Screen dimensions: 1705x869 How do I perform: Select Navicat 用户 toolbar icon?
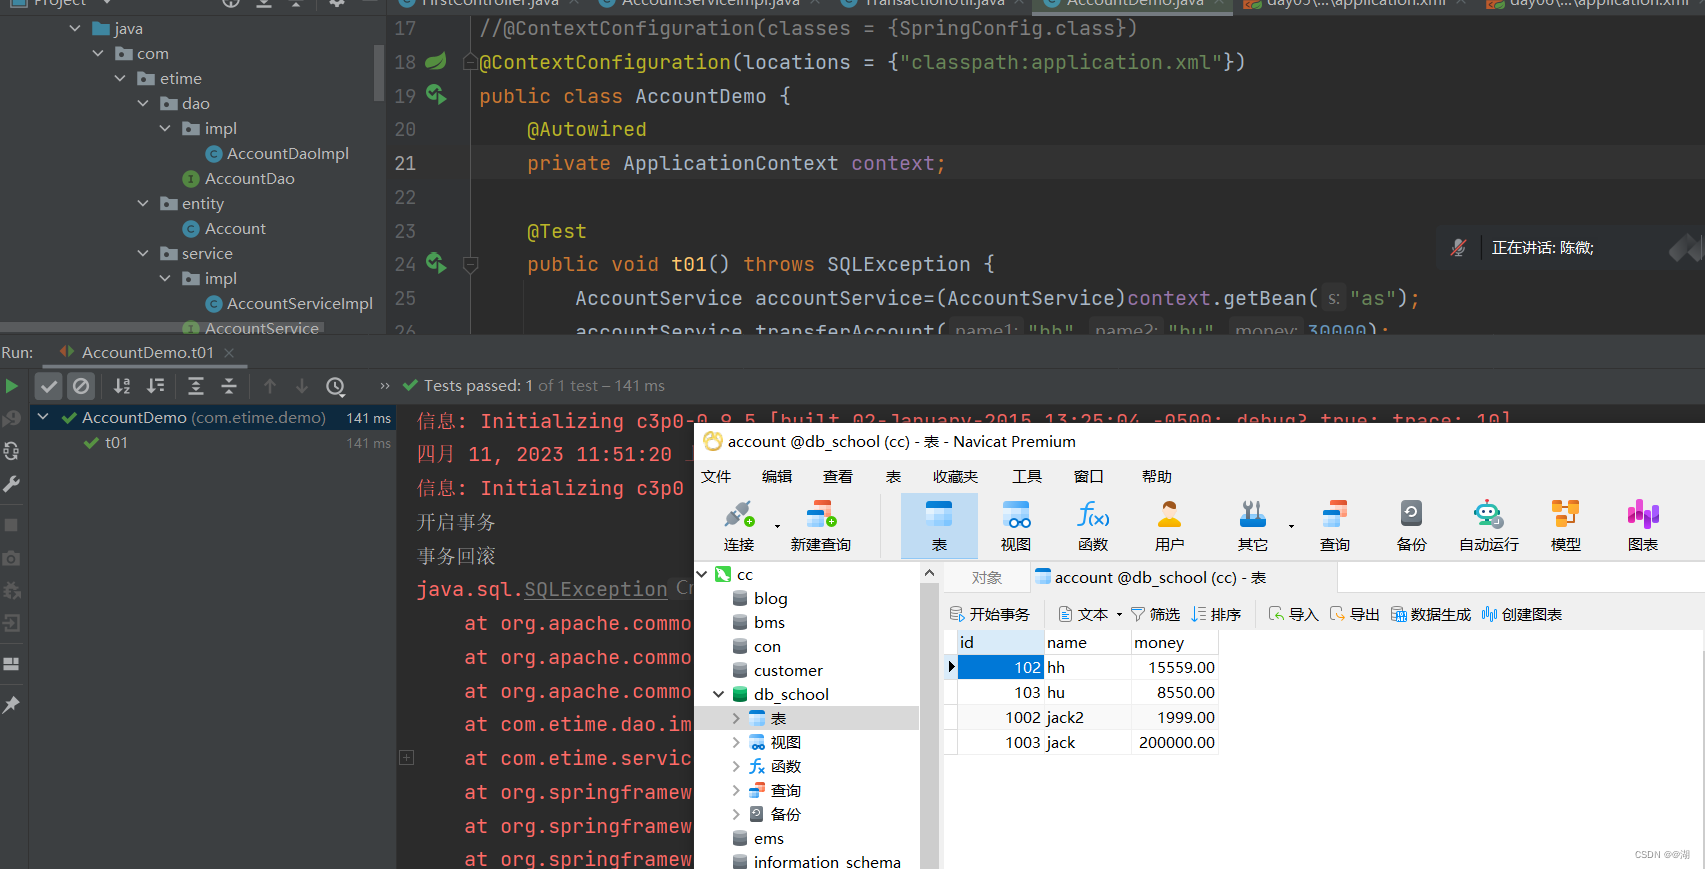pyautogui.click(x=1169, y=526)
